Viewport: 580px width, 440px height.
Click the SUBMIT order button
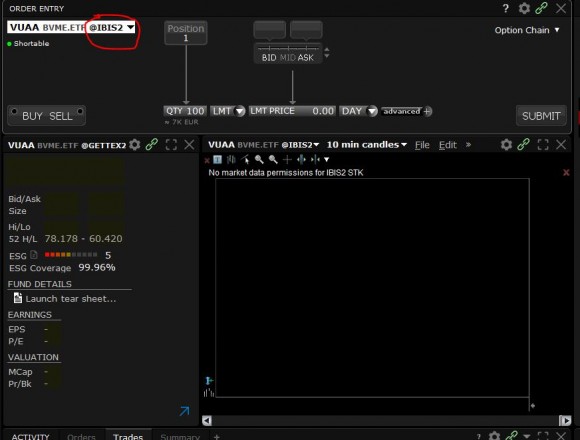click(x=541, y=116)
